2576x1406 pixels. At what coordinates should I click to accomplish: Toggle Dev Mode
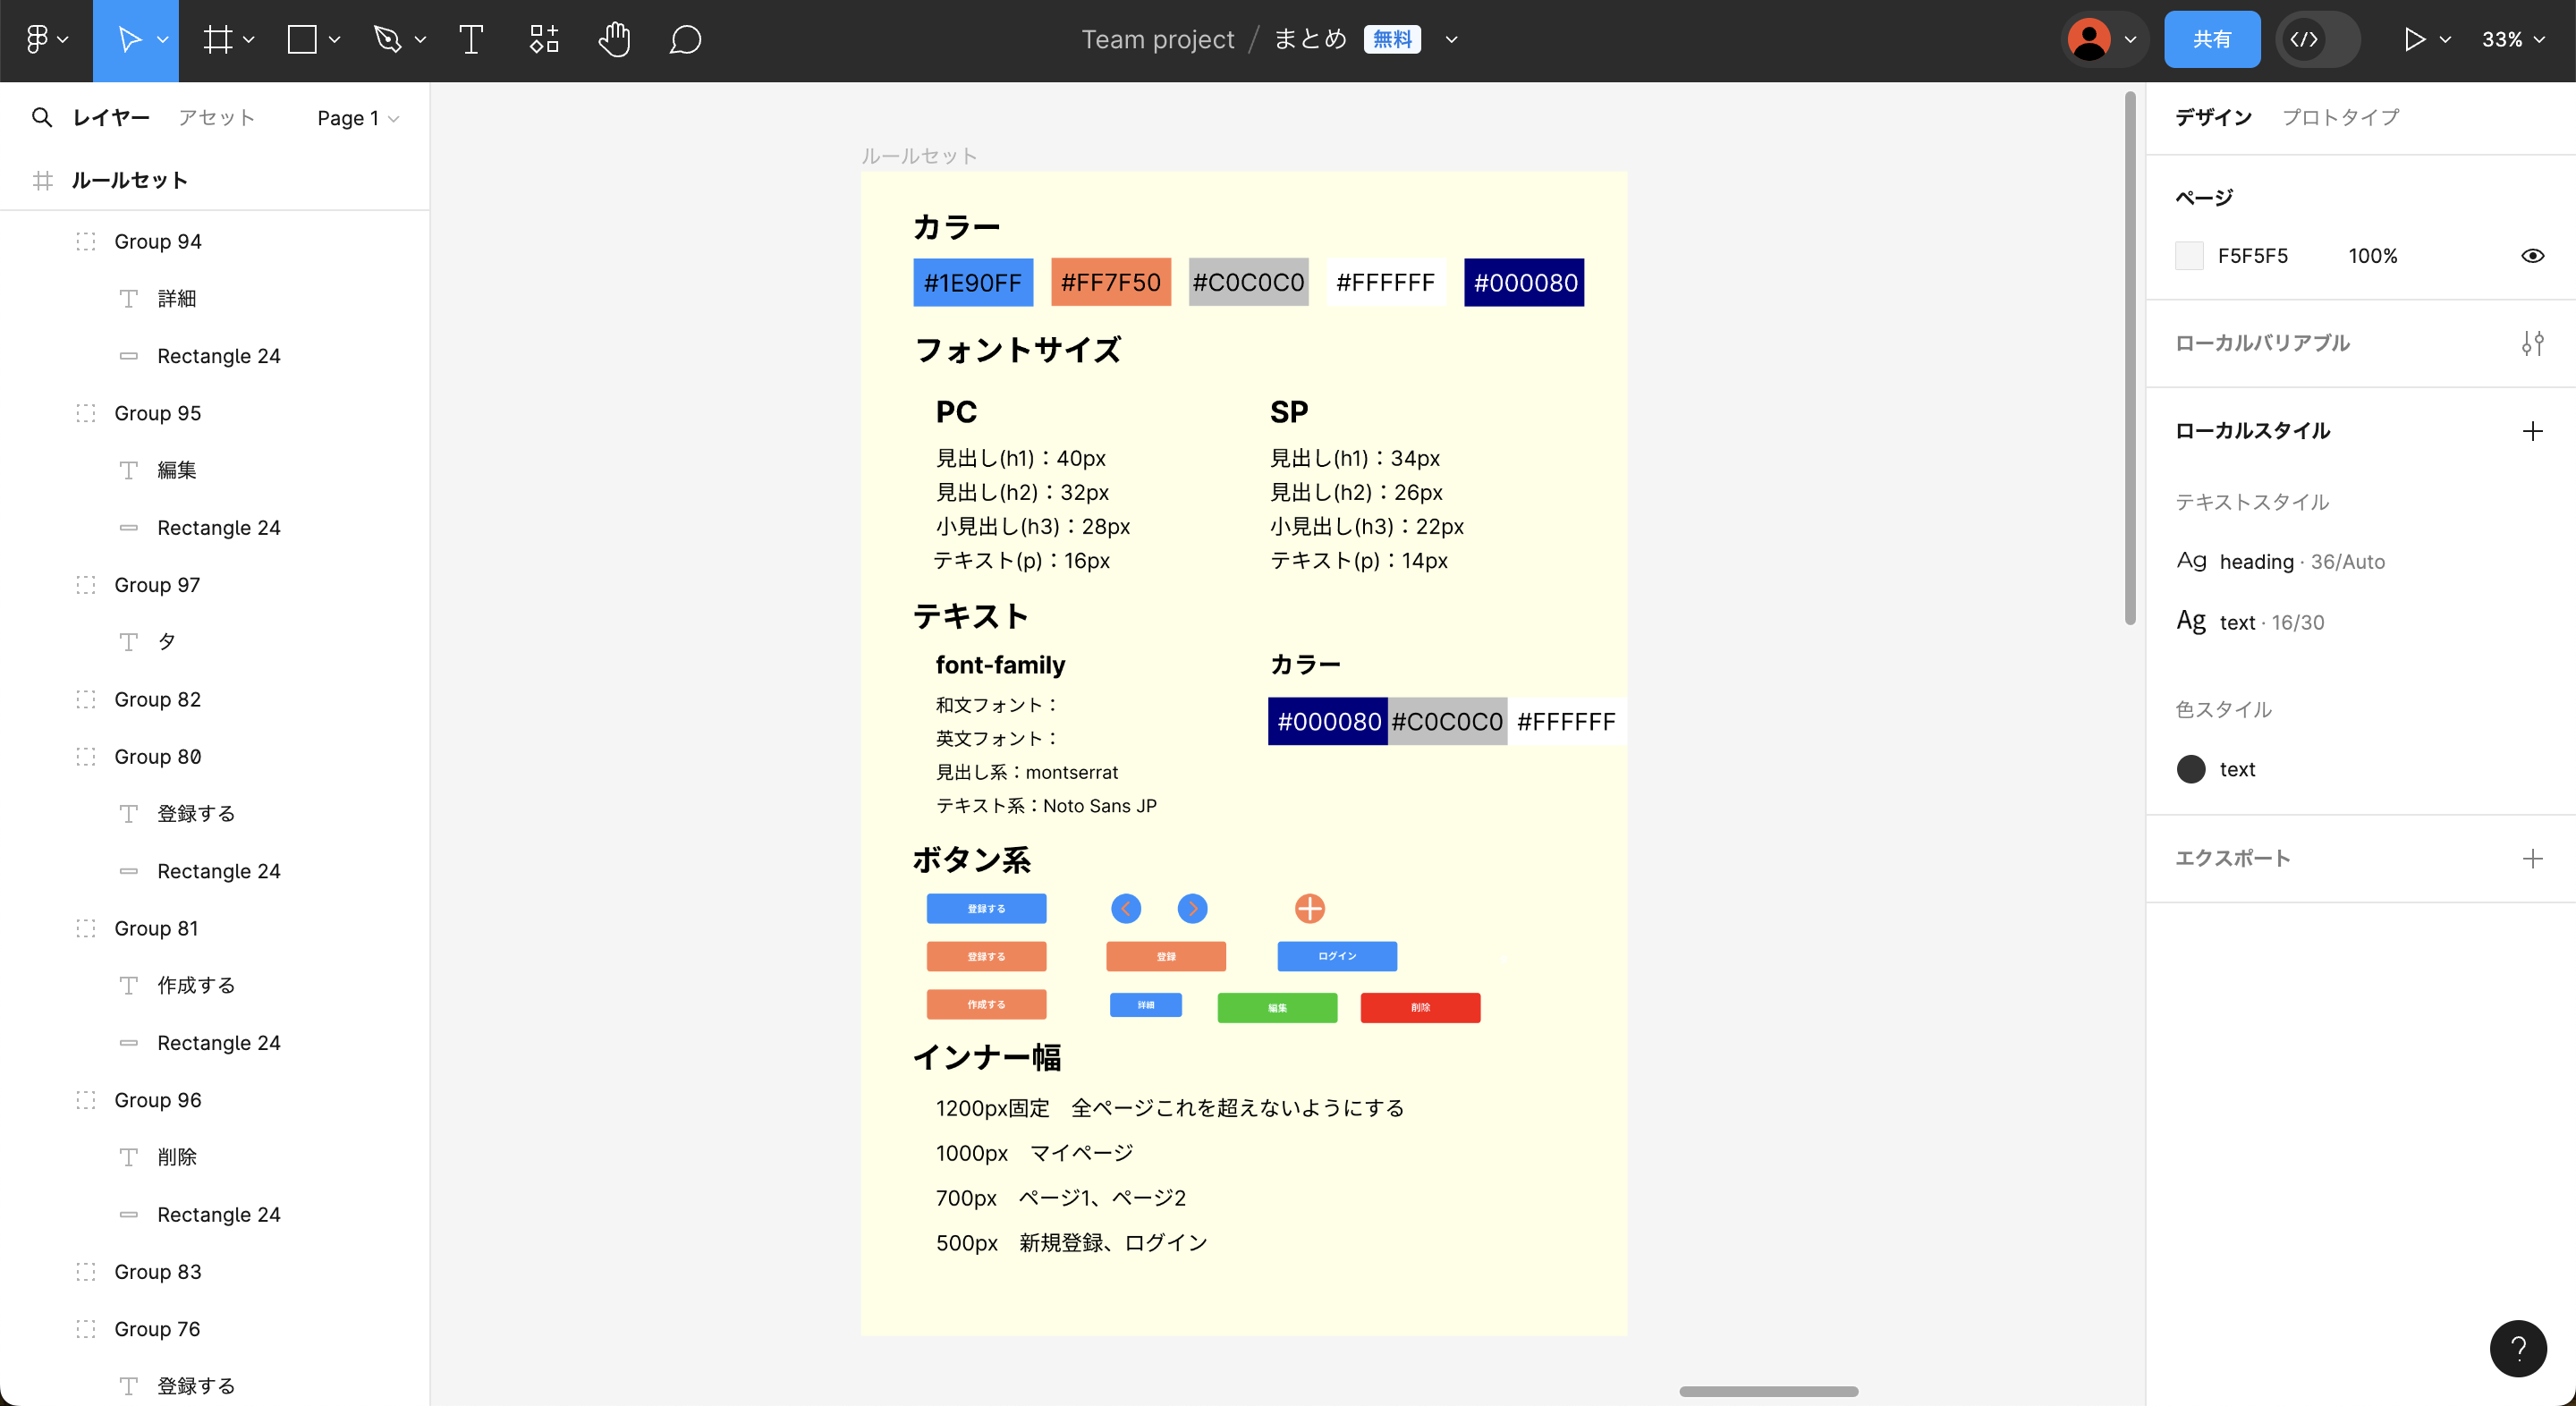[2307, 40]
